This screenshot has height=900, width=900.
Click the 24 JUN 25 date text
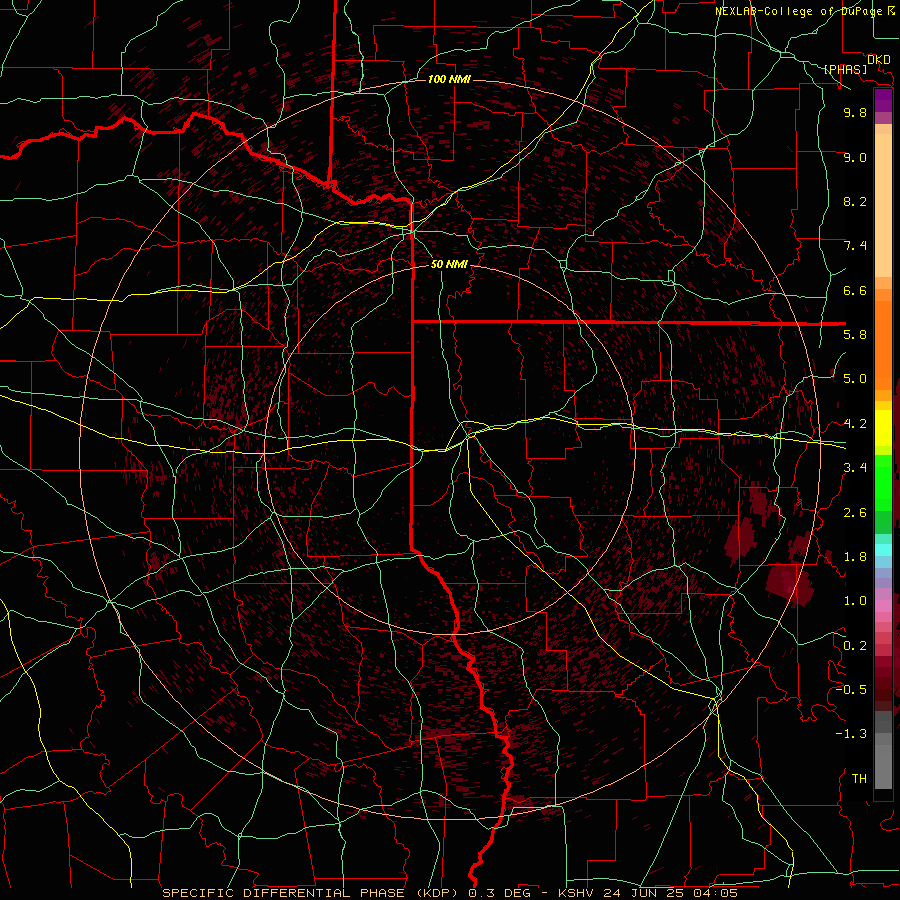(x=643, y=893)
